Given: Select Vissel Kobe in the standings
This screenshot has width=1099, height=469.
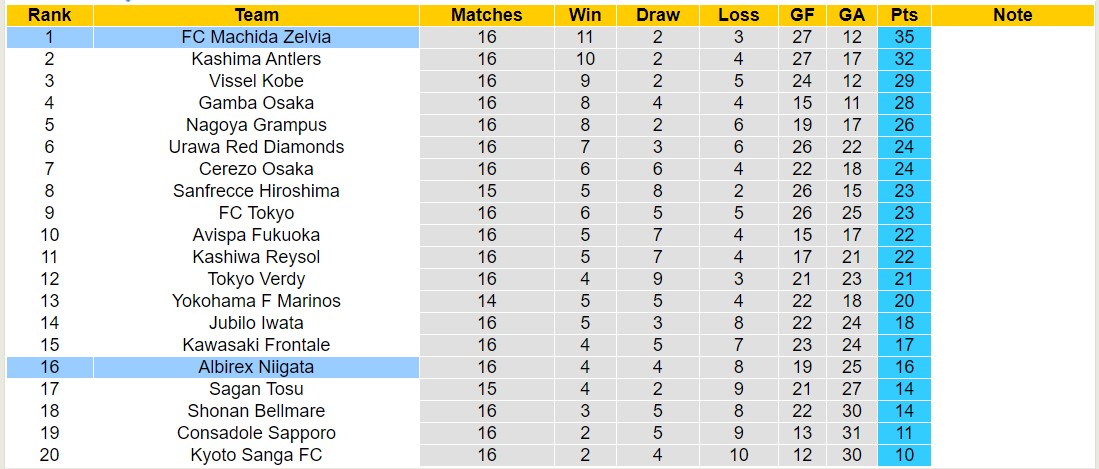Looking at the screenshot, I should coord(256,81).
